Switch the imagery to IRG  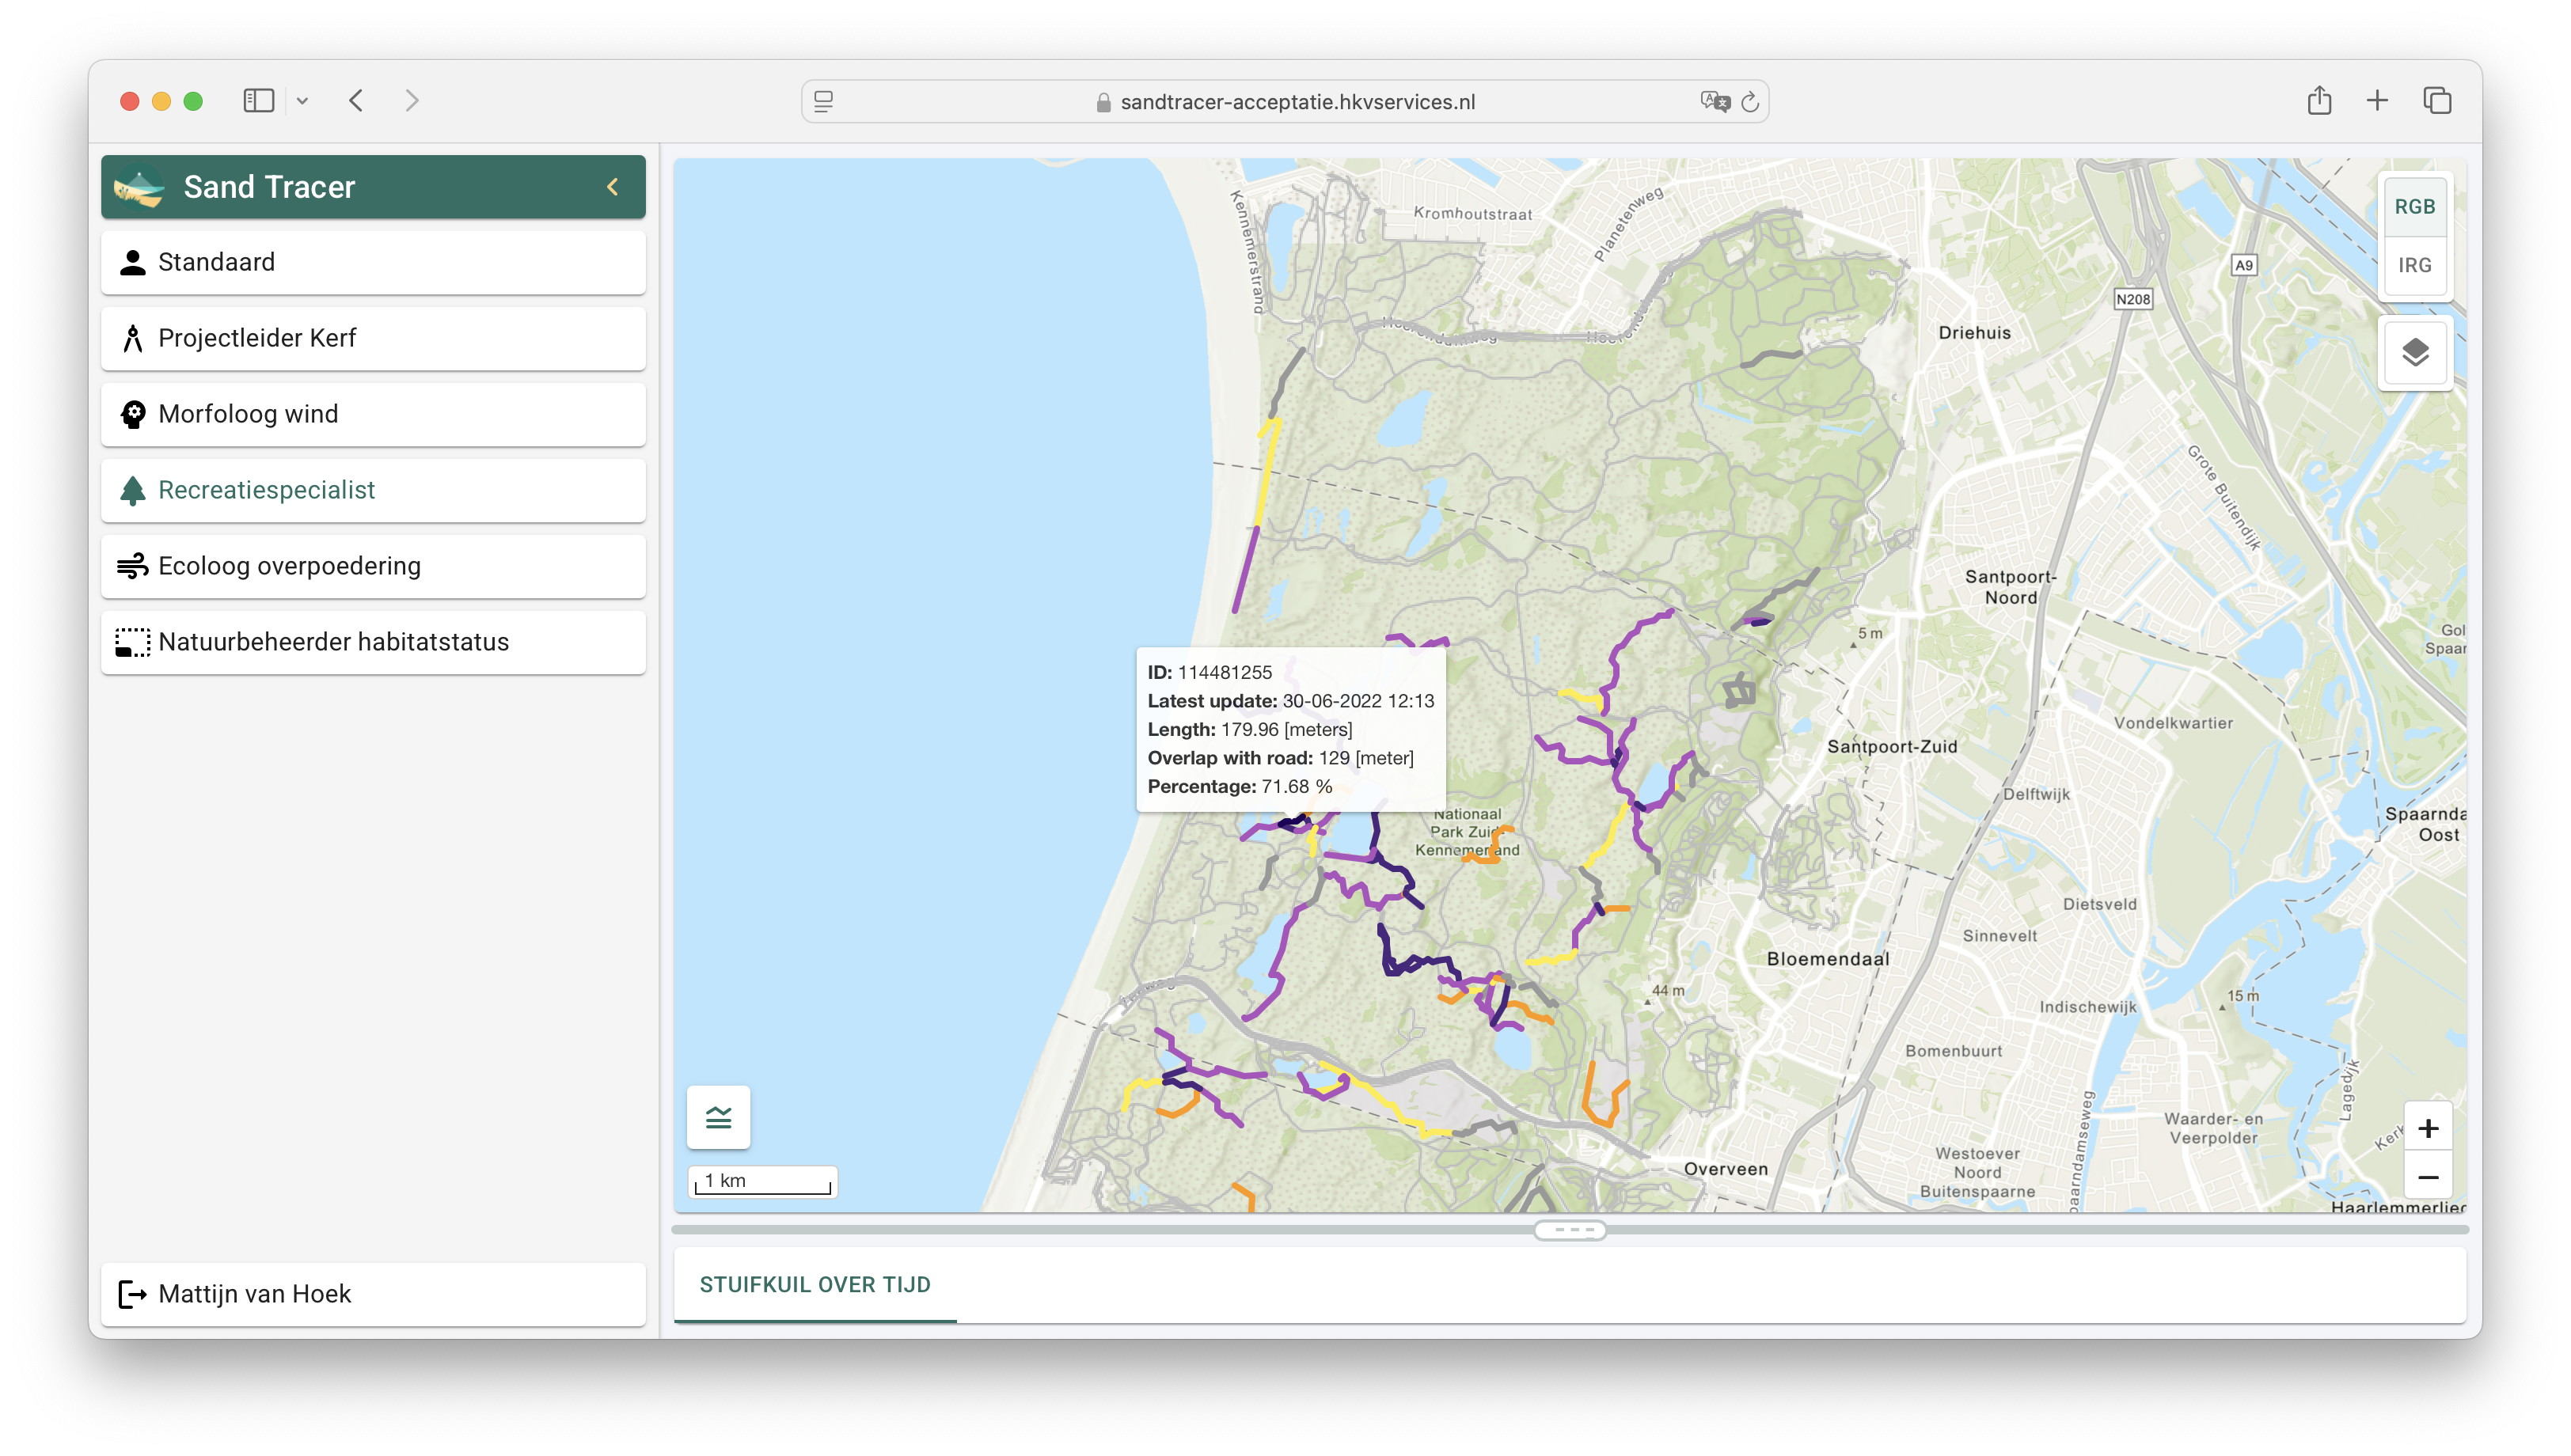[x=2414, y=265]
